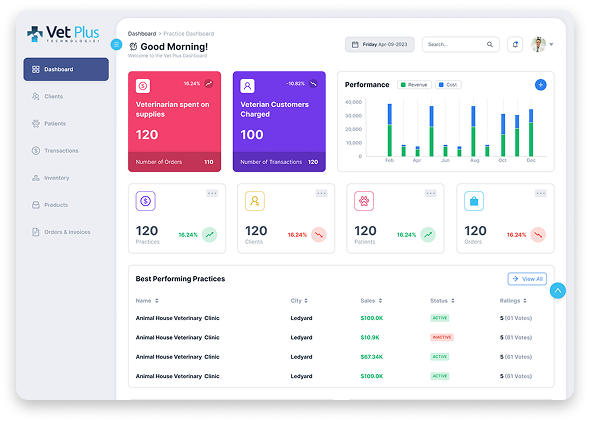
Task: Click the dollar icon on Practices card
Action: [x=146, y=201]
